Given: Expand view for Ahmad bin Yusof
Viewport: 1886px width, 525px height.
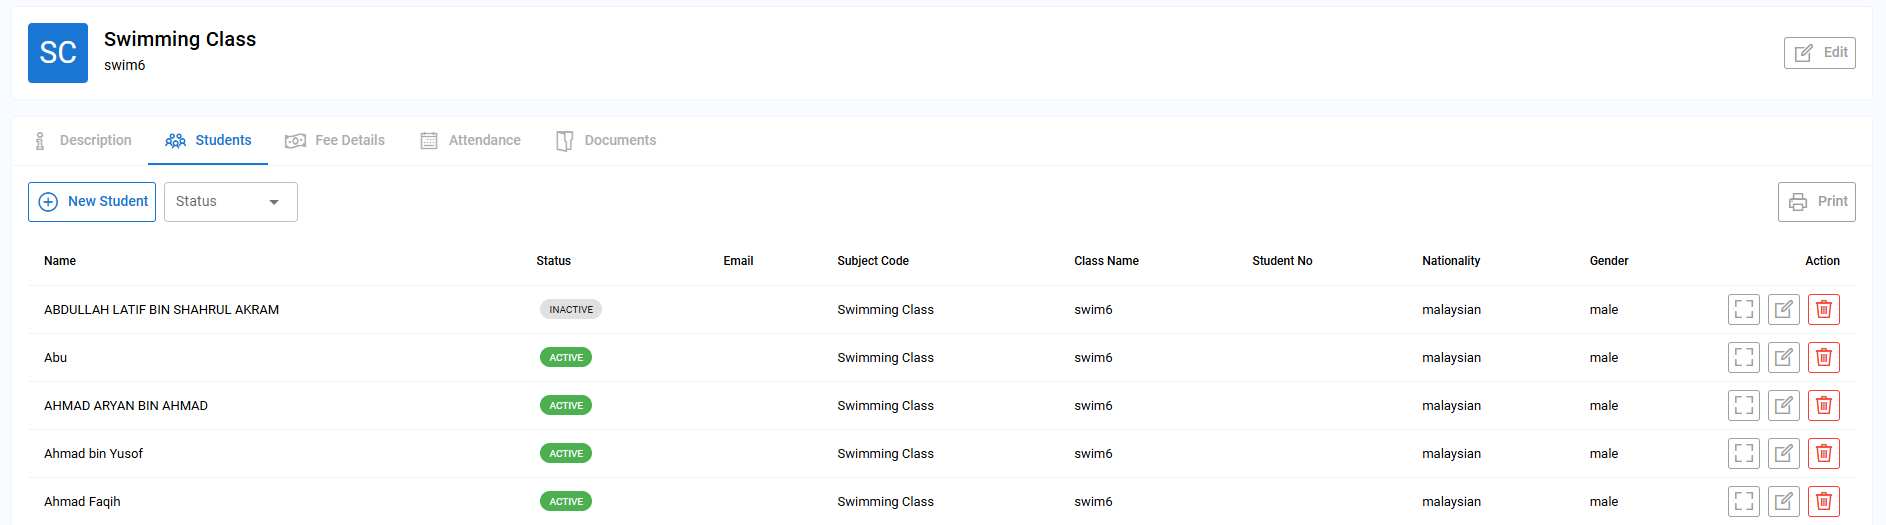Looking at the screenshot, I should pyautogui.click(x=1743, y=453).
